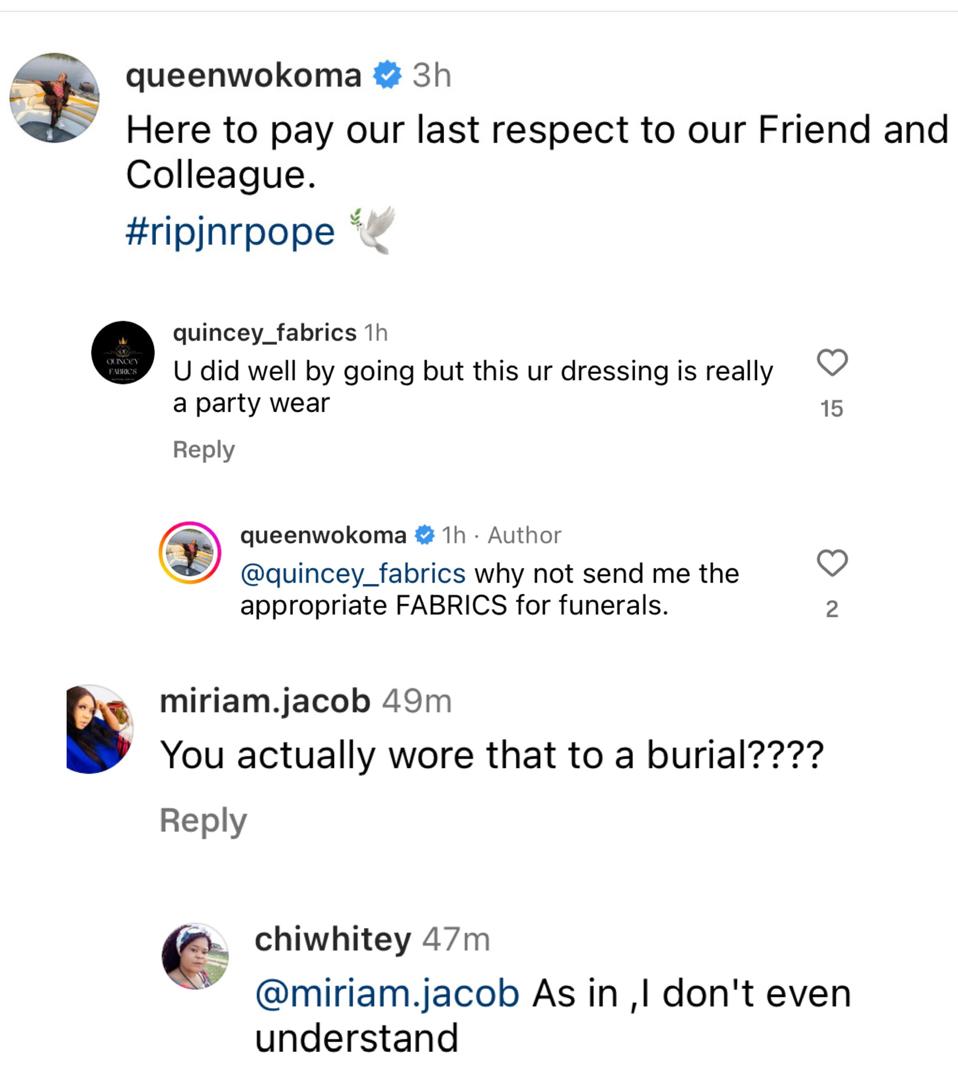Like queenwokoma's FABRICS reply with heart

(x=832, y=563)
